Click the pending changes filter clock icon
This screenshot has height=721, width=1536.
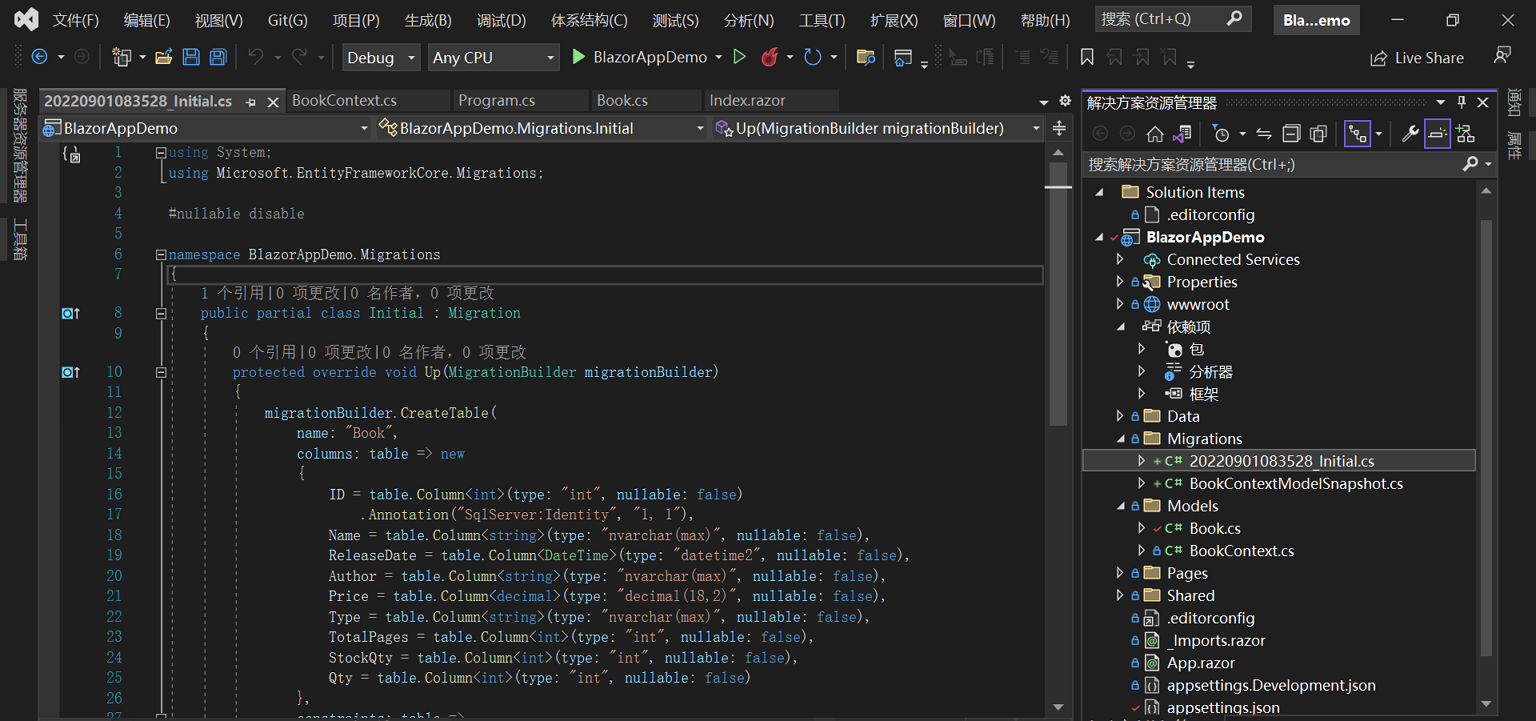(x=1220, y=134)
